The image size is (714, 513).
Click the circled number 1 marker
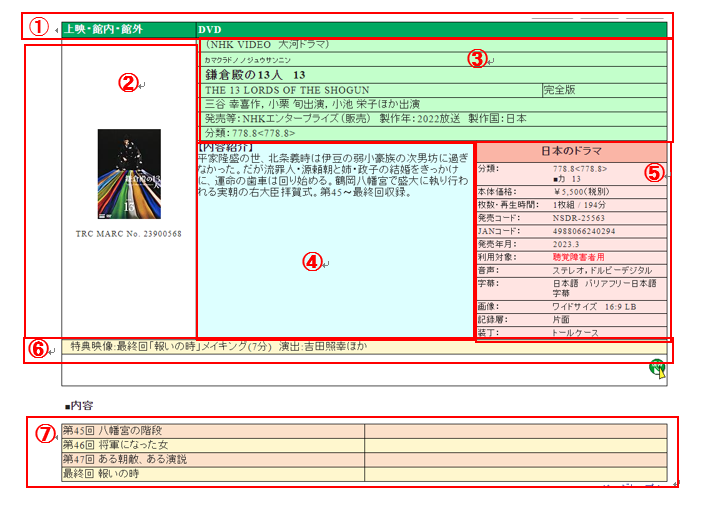click(38, 27)
